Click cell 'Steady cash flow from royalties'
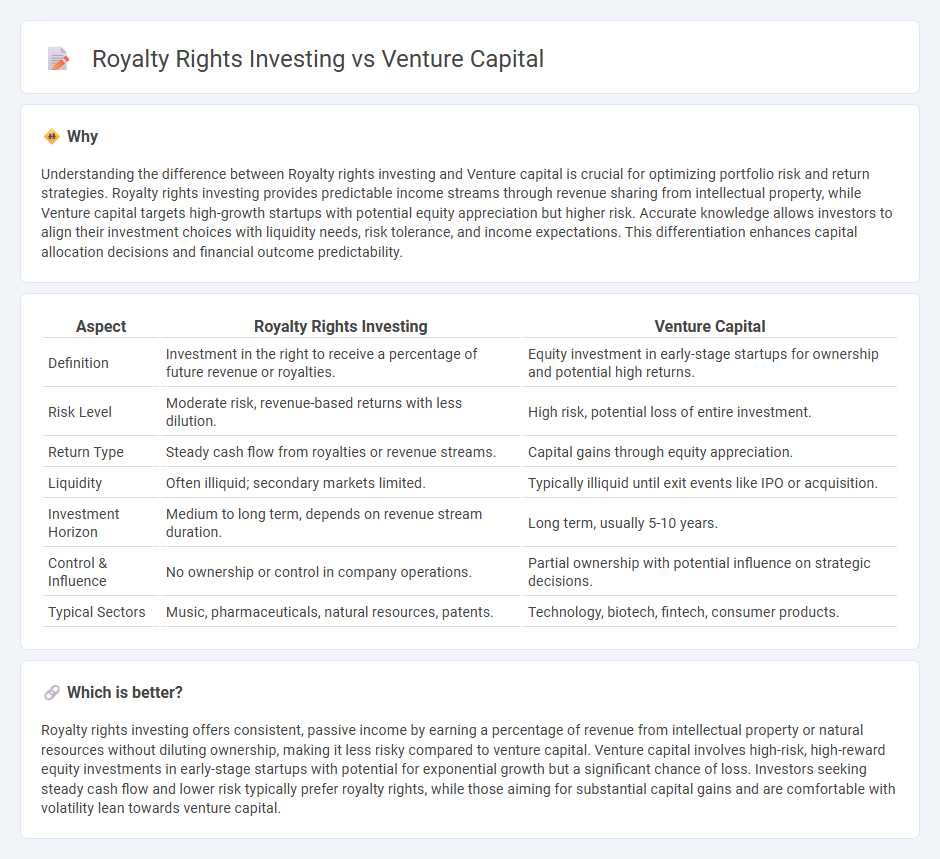Screen dimensions: 940x859 (341, 452)
